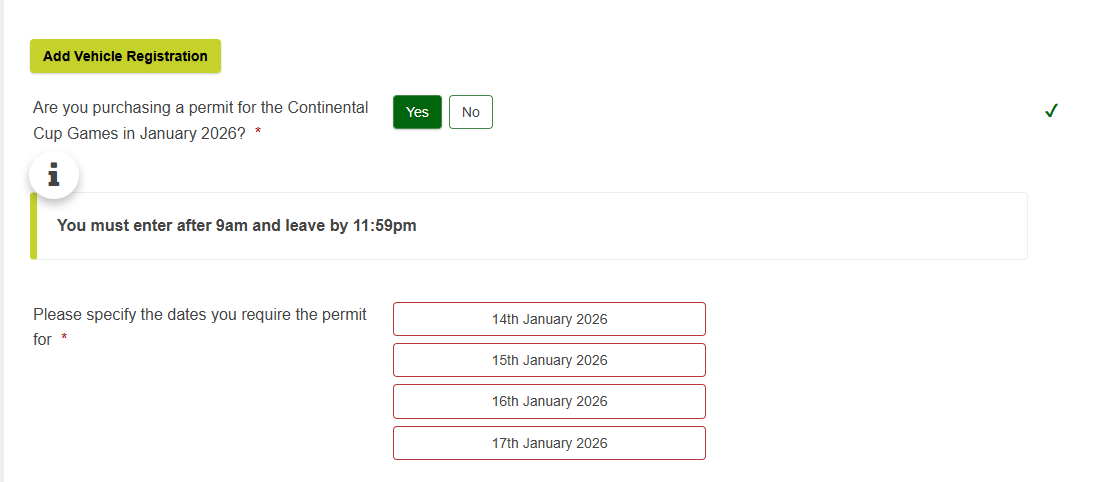The width and height of the screenshot is (1119, 482).
Task: Select Yes for Continental Cup Games permit
Action: pyautogui.click(x=417, y=112)
